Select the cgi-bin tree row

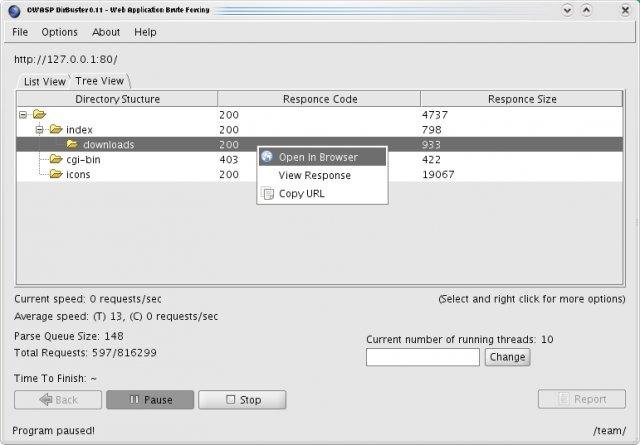(320, 160)
